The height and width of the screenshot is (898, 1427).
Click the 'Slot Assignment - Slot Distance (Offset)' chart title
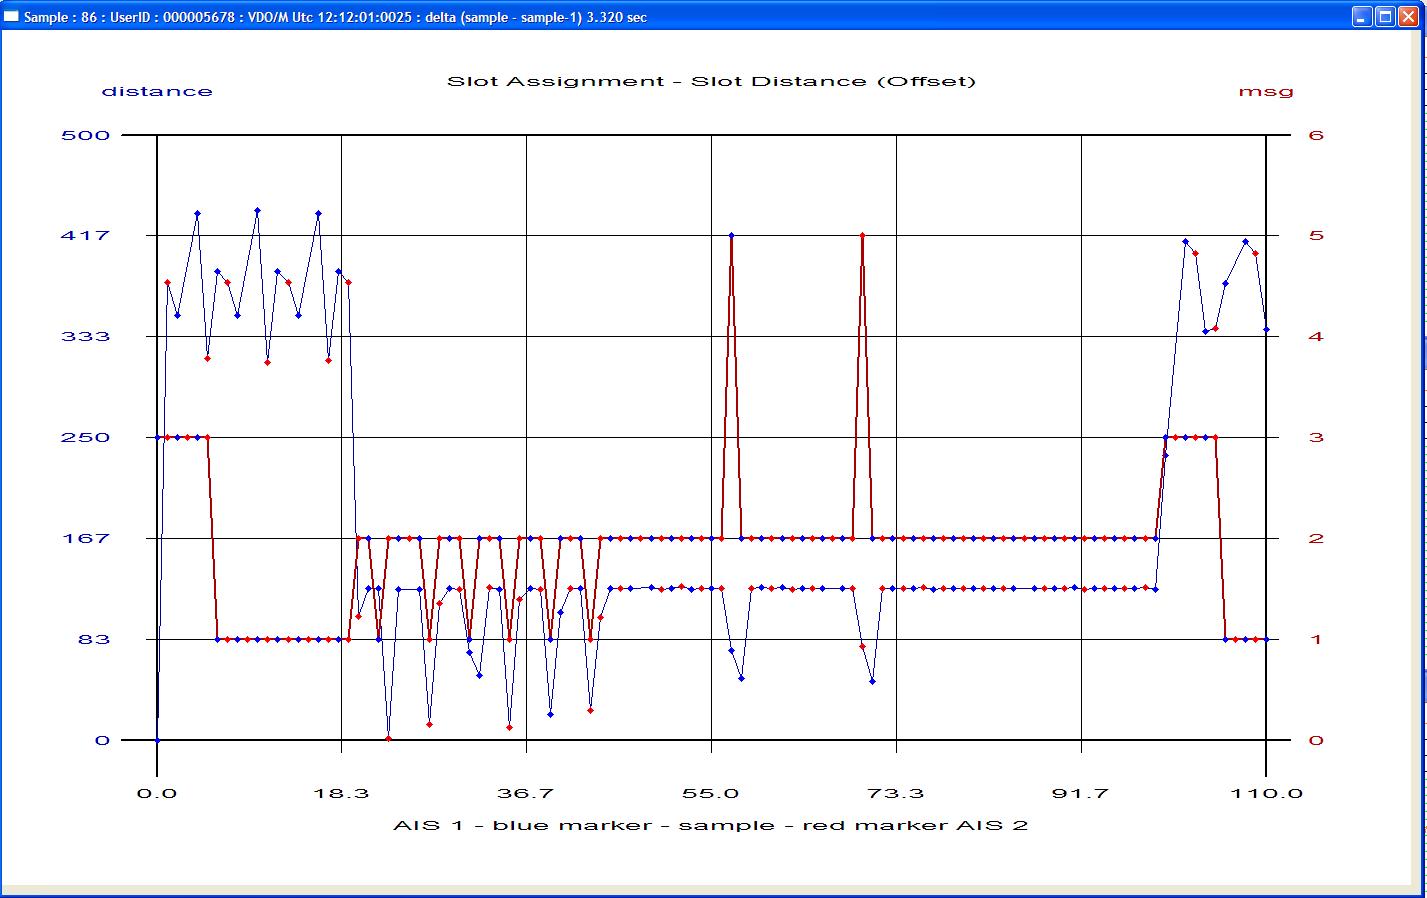(x=711, y=81)
